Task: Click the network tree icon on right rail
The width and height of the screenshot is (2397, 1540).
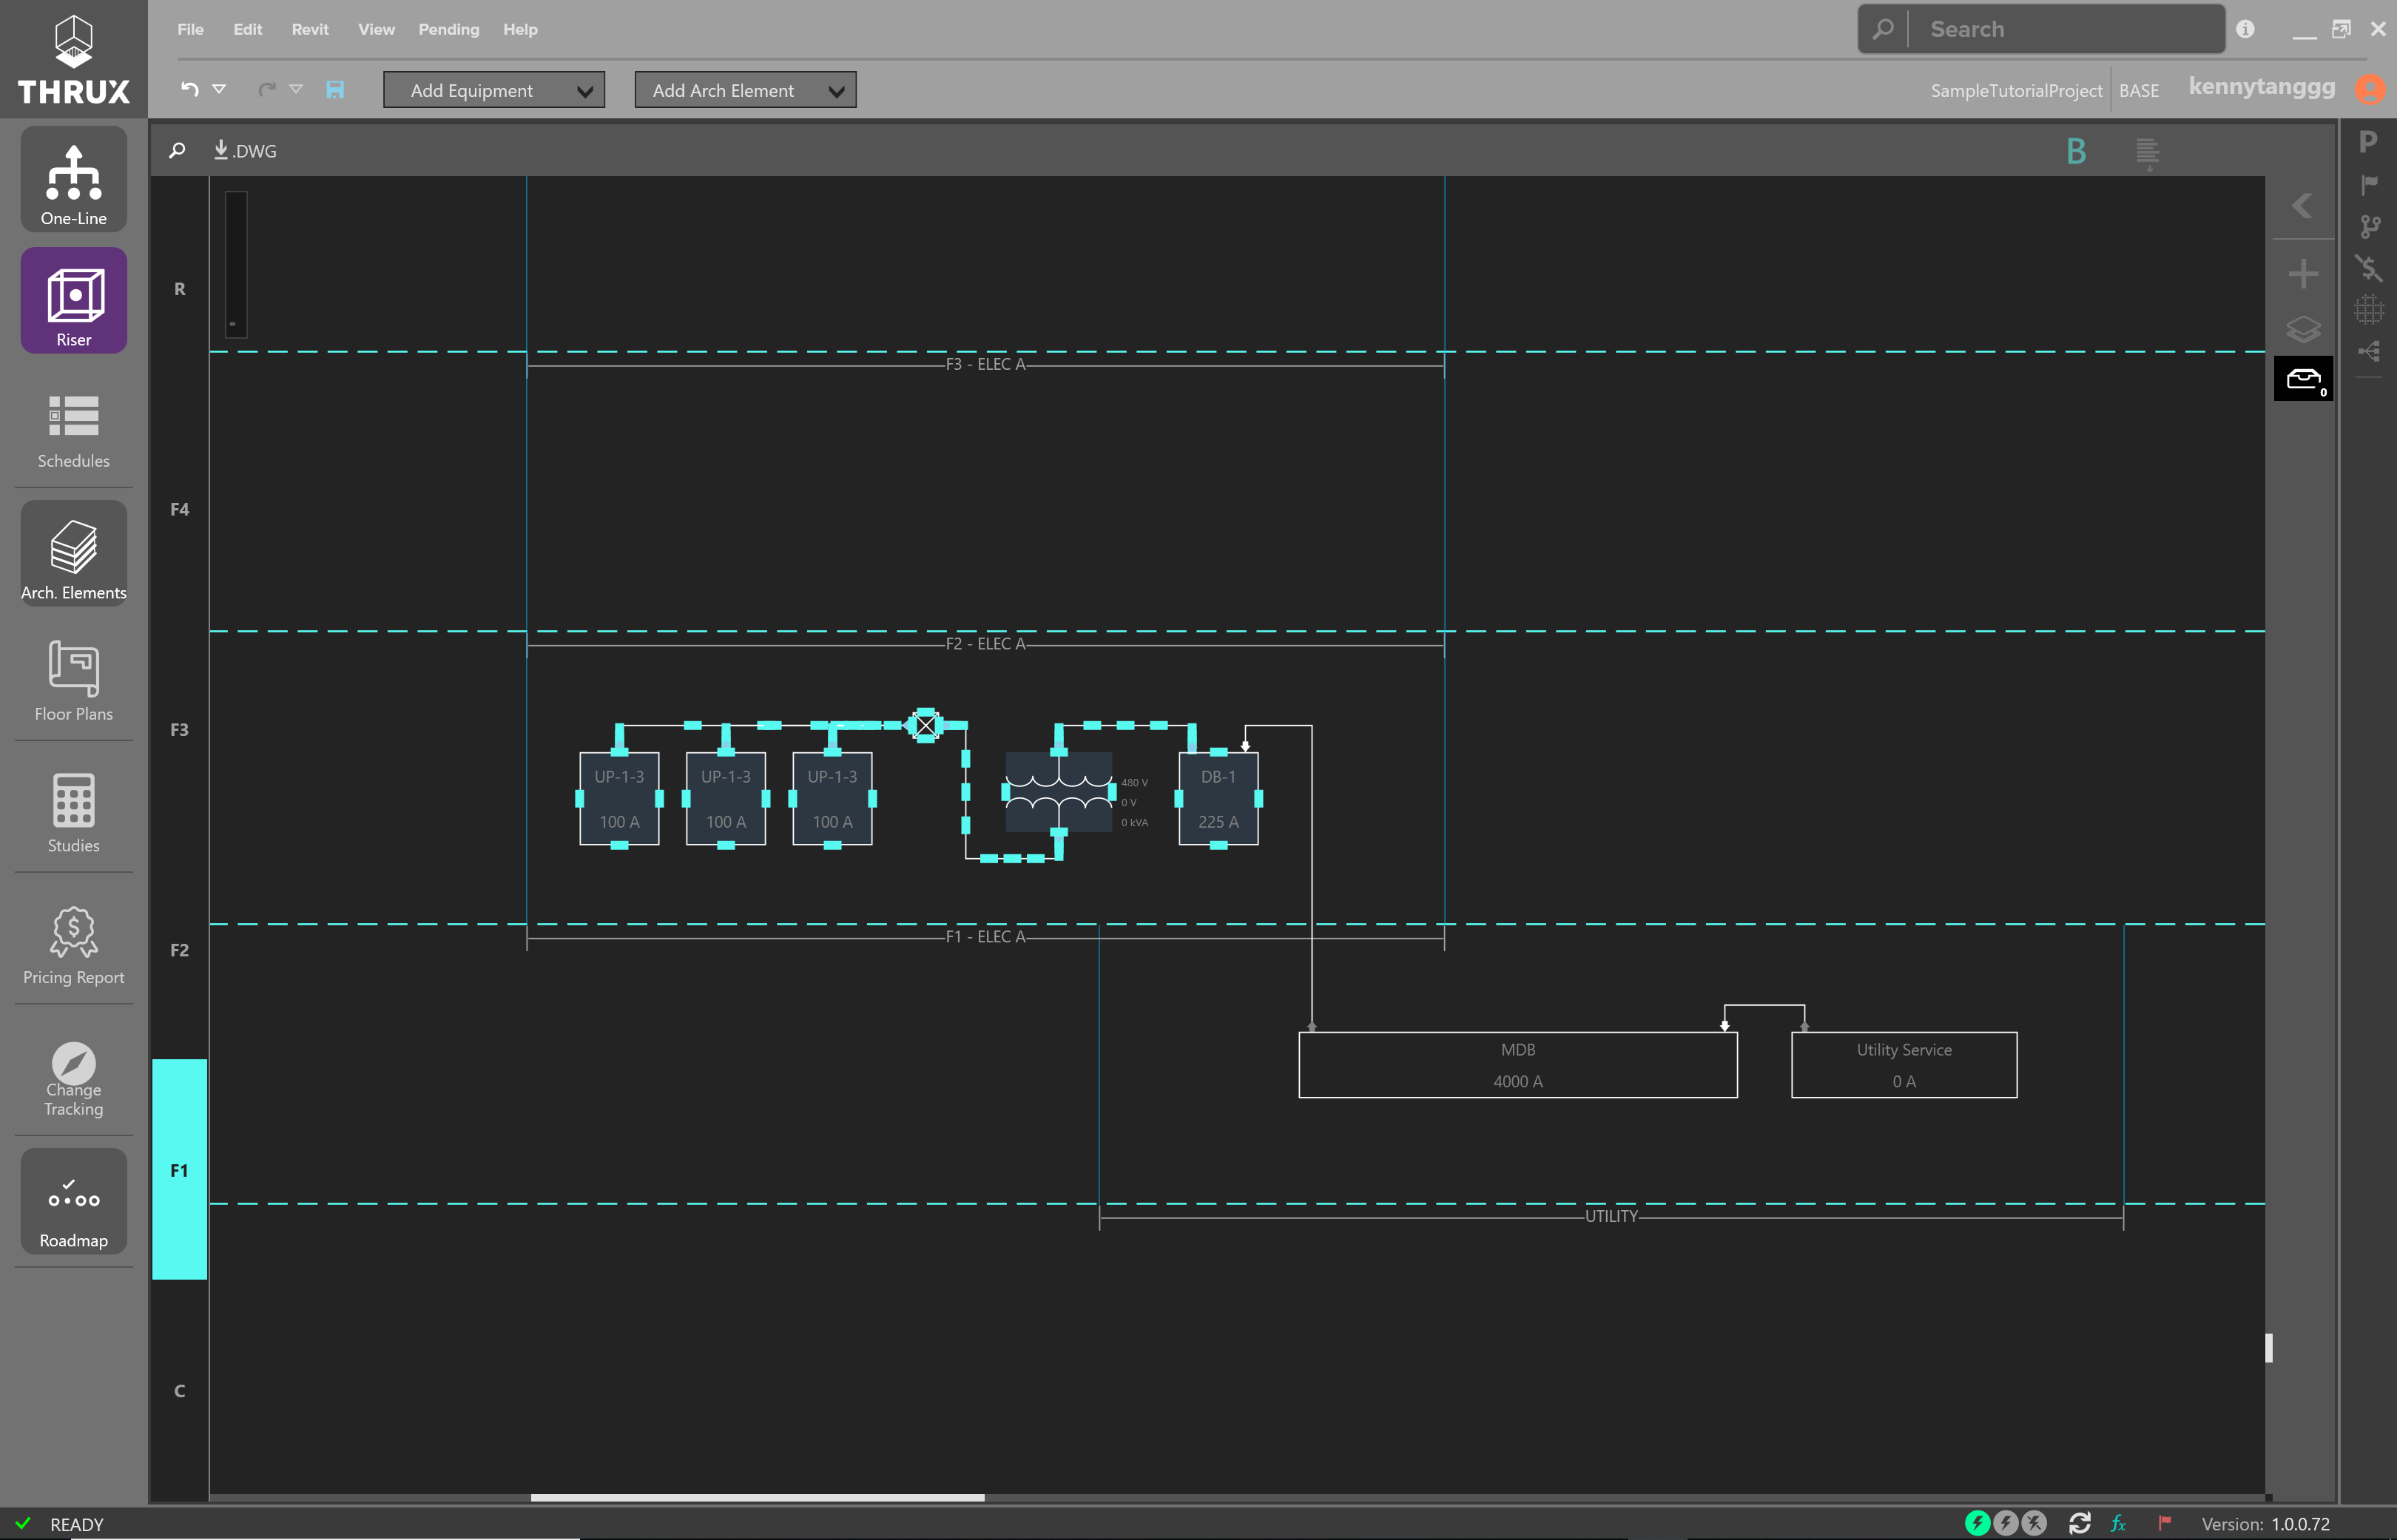Action: pos(2369,351)
